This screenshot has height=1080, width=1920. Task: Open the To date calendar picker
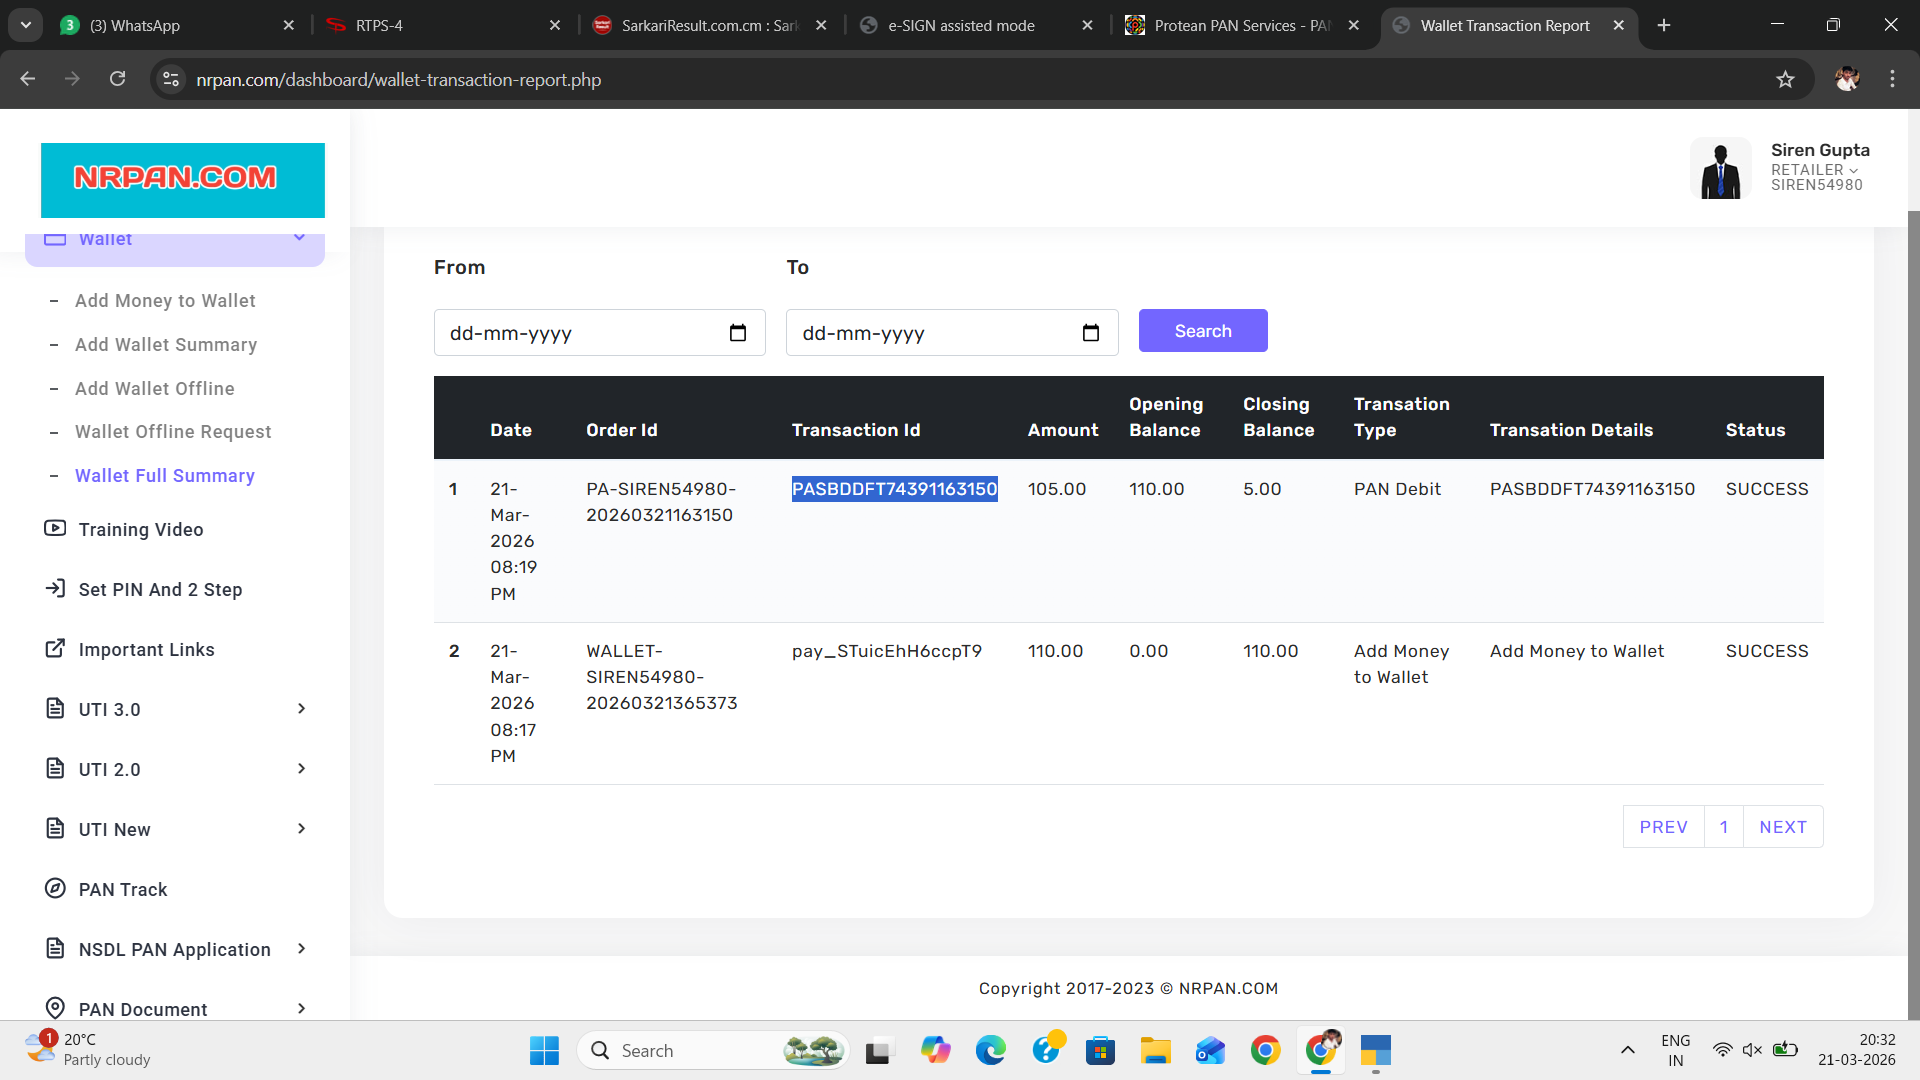tap(1090, 333)
